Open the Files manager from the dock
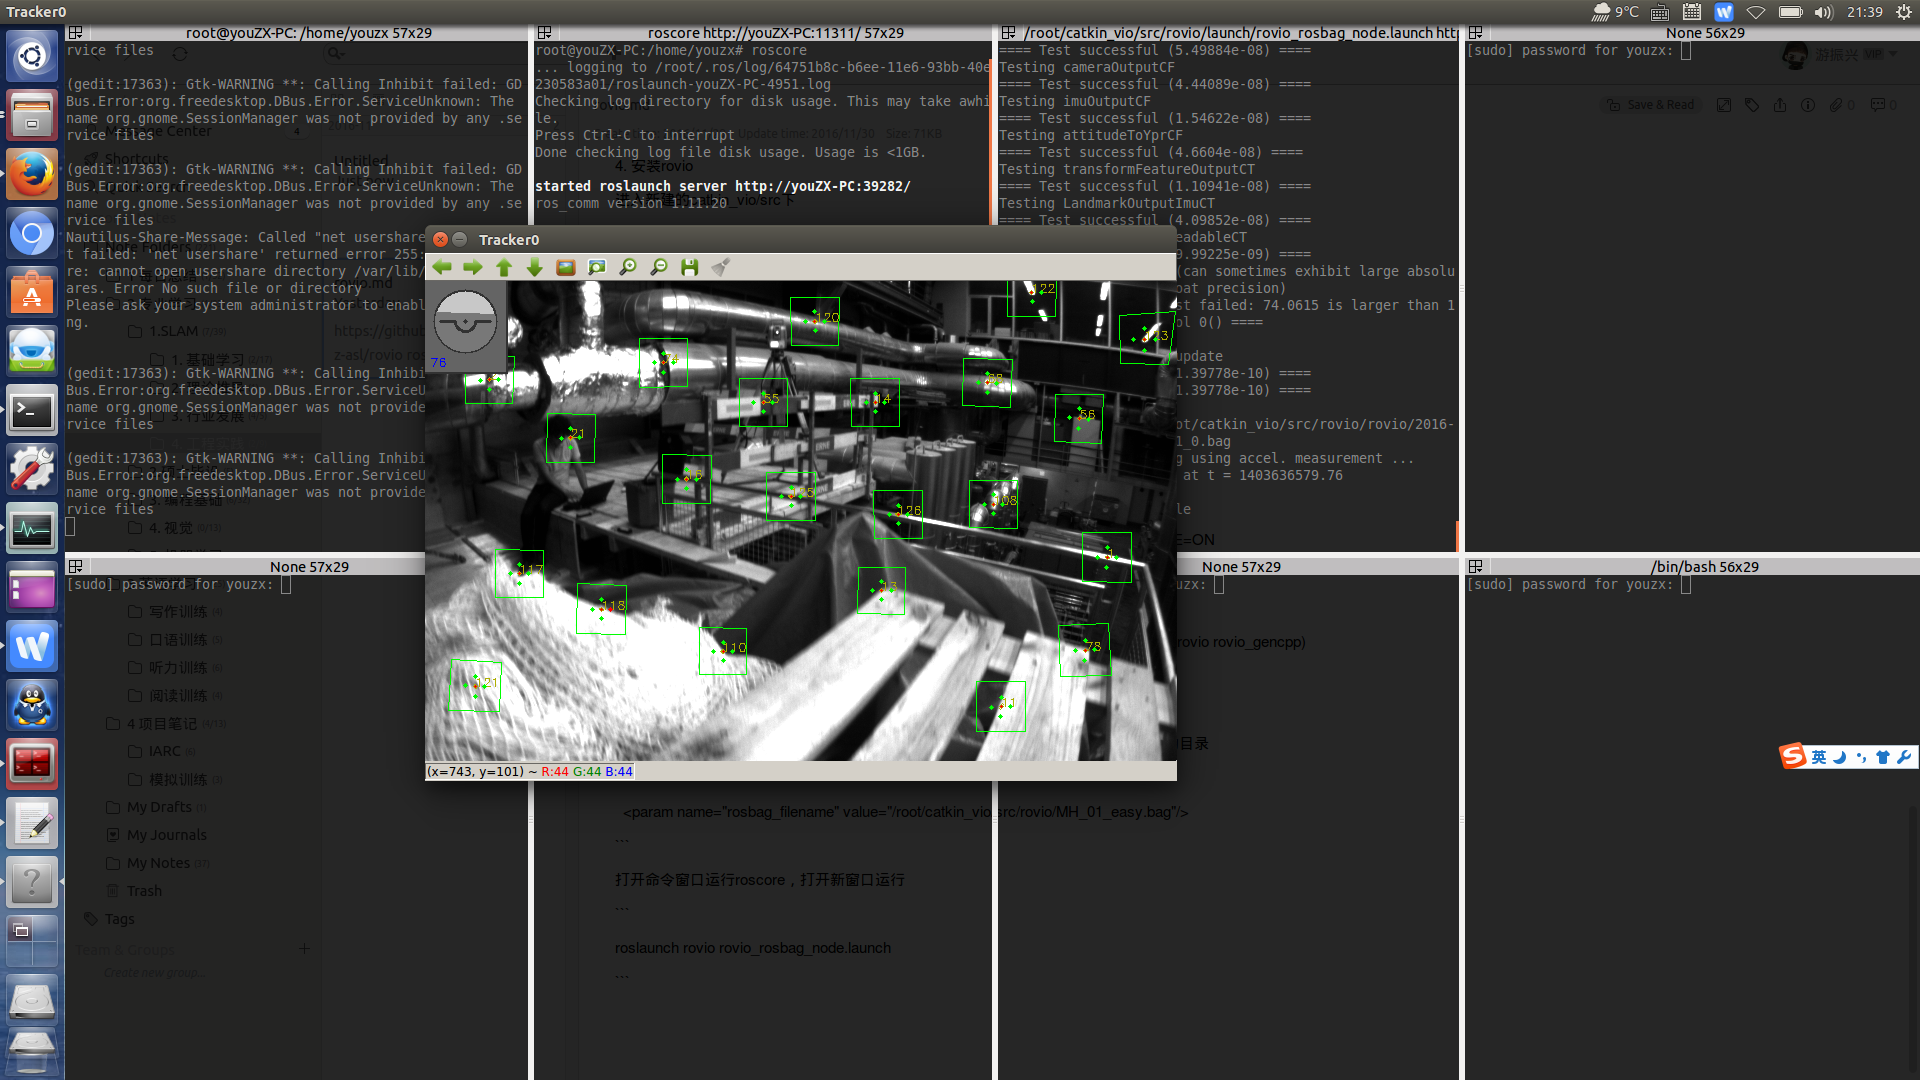This screenshot has width=1920, height=1080. tap(32, 115)
